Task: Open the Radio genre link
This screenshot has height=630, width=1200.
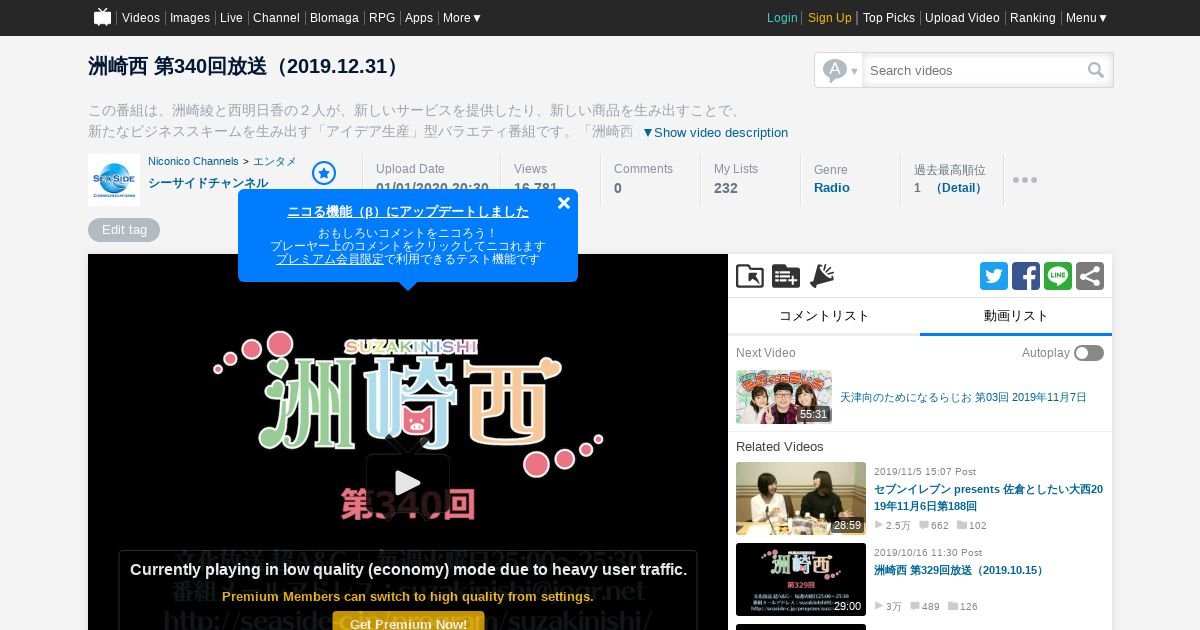Action: pos(832,188)
